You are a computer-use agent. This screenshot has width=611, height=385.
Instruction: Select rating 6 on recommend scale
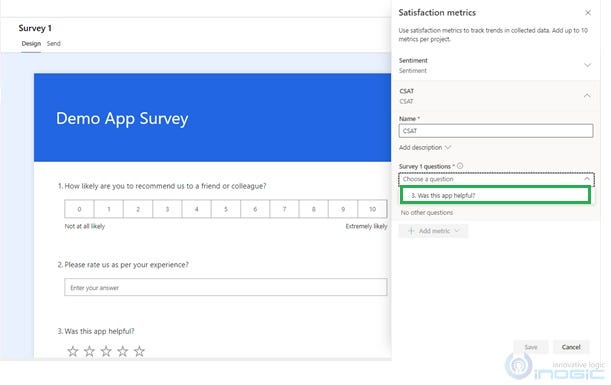point(255,209)
